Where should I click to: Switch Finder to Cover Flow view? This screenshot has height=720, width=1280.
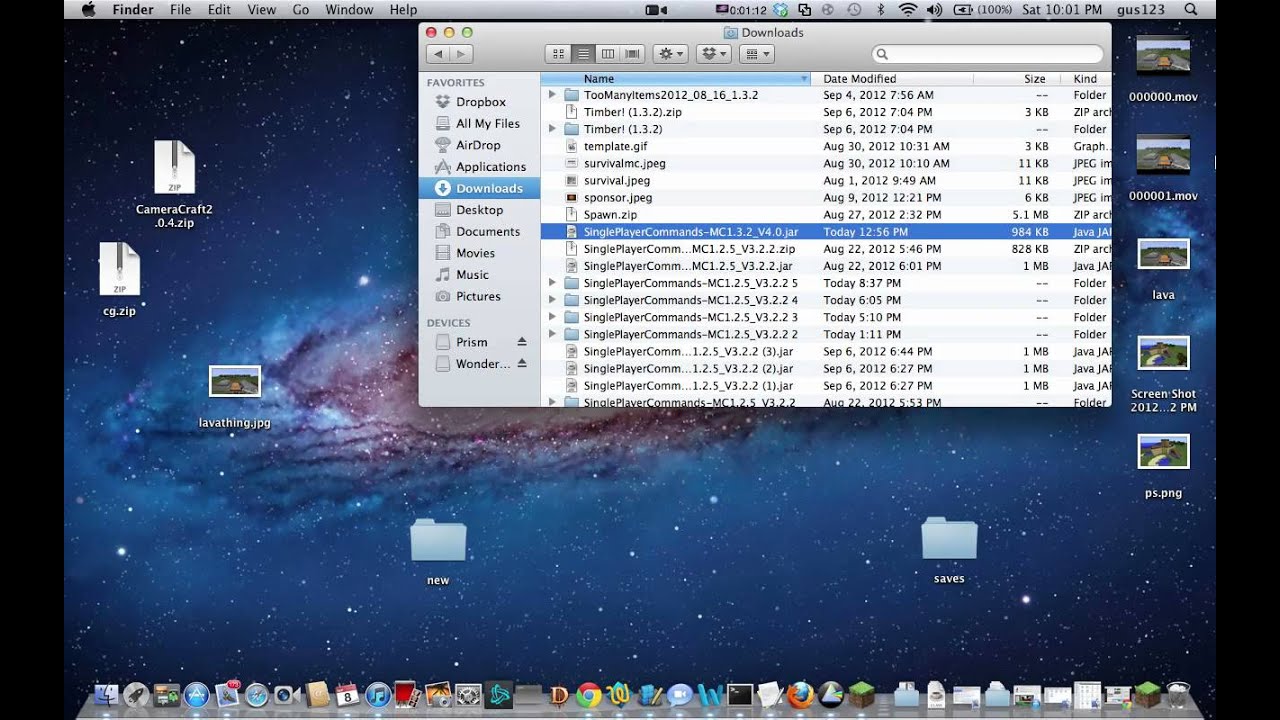(x=632, y=54)
